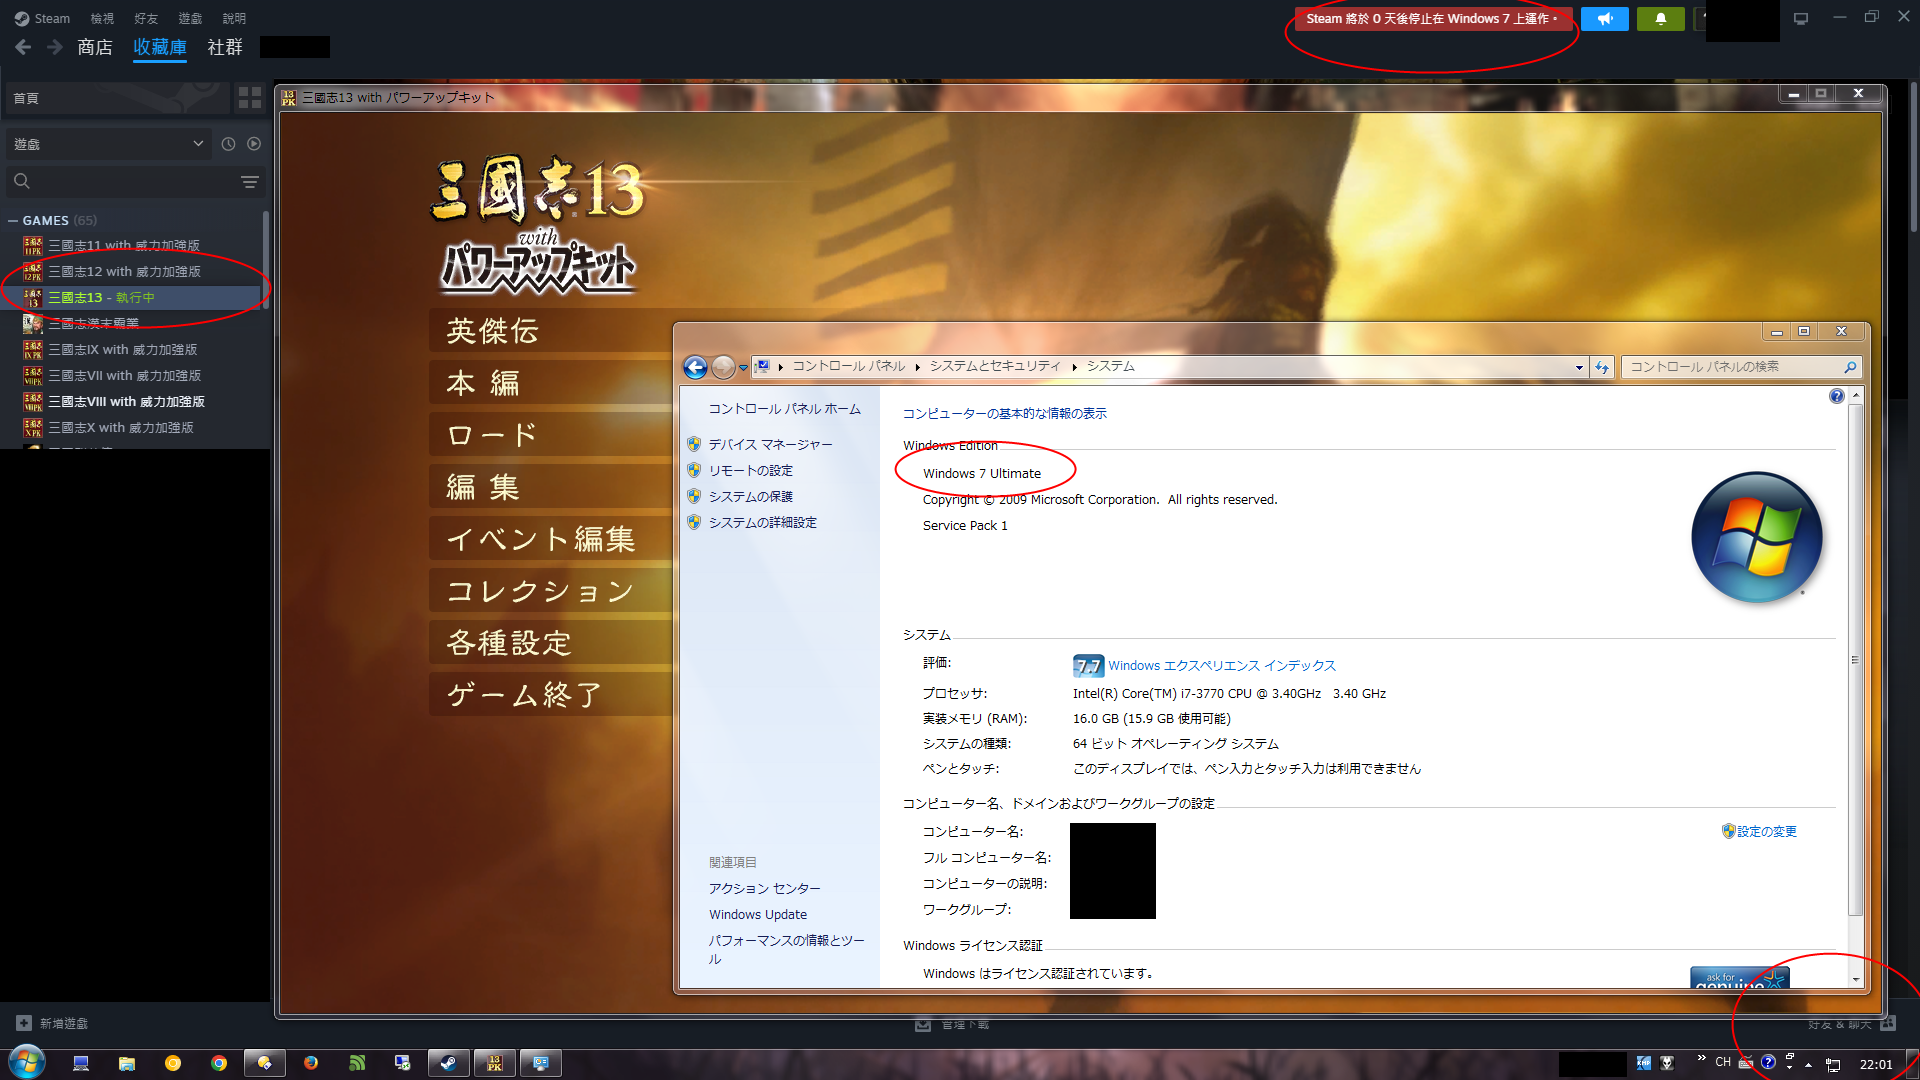Open Firefox from the taskbar
This screenshot has width=1920, height=1080.
pos(311,1063)
